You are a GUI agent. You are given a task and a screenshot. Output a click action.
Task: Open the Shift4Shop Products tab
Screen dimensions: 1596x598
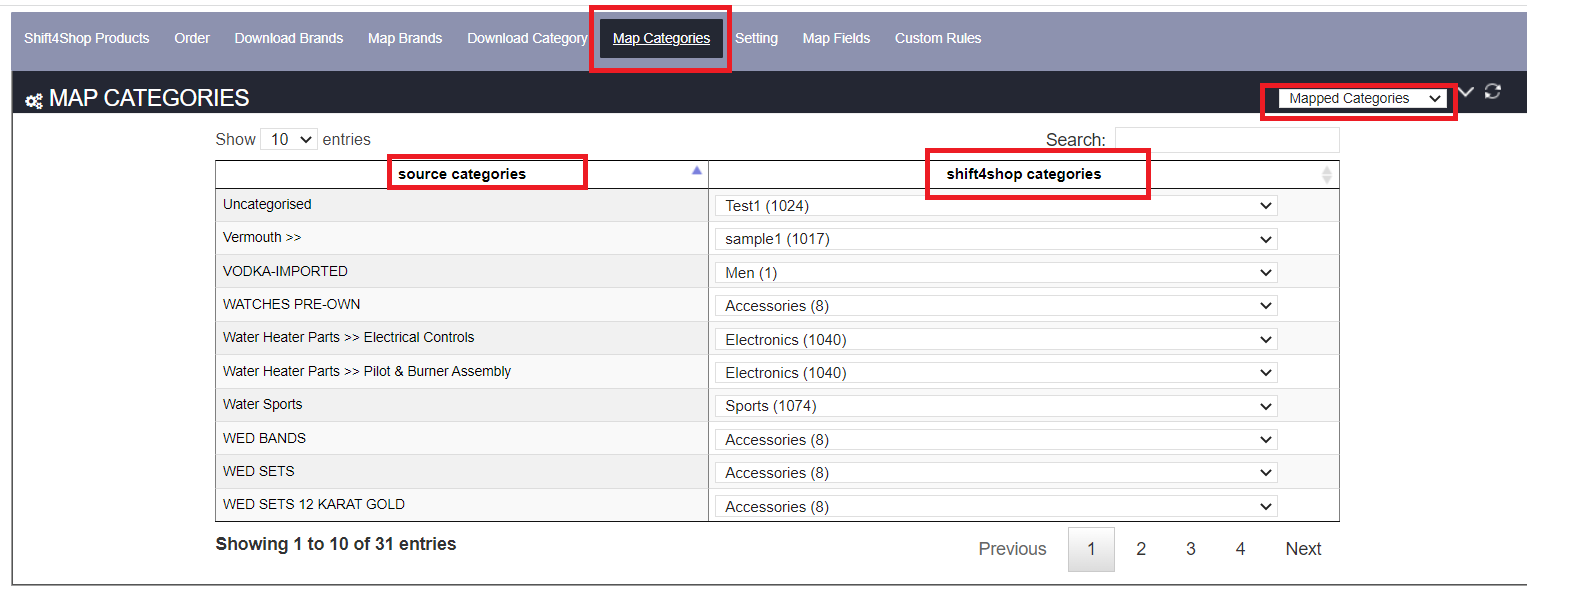tap(87, 38)
